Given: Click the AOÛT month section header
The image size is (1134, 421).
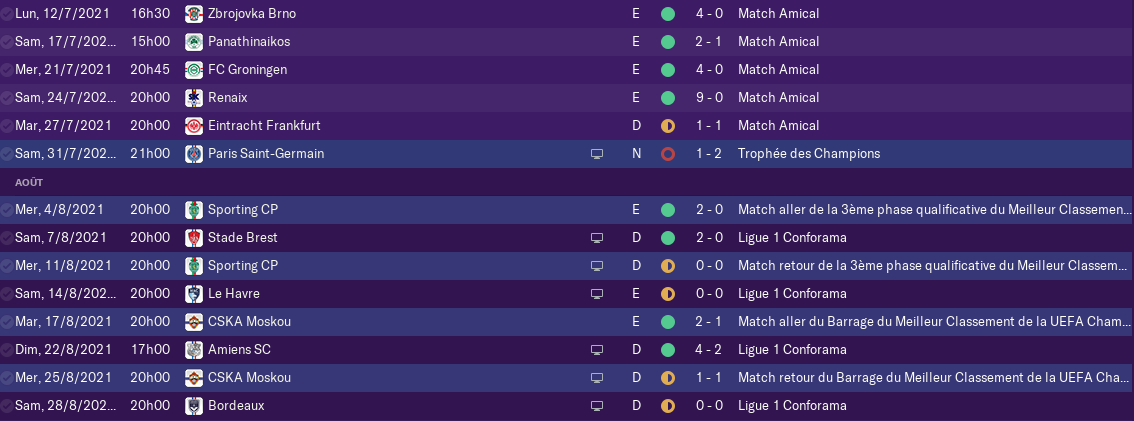Looking at the screenshot, I should (29, 182).
